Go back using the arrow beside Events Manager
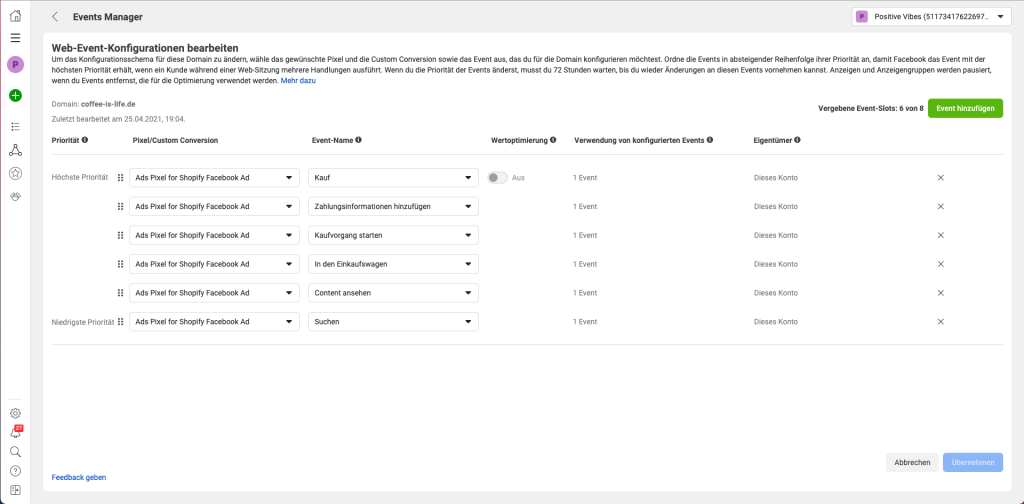This screenshot has height=504, width=1024. [x=55, y=17]
